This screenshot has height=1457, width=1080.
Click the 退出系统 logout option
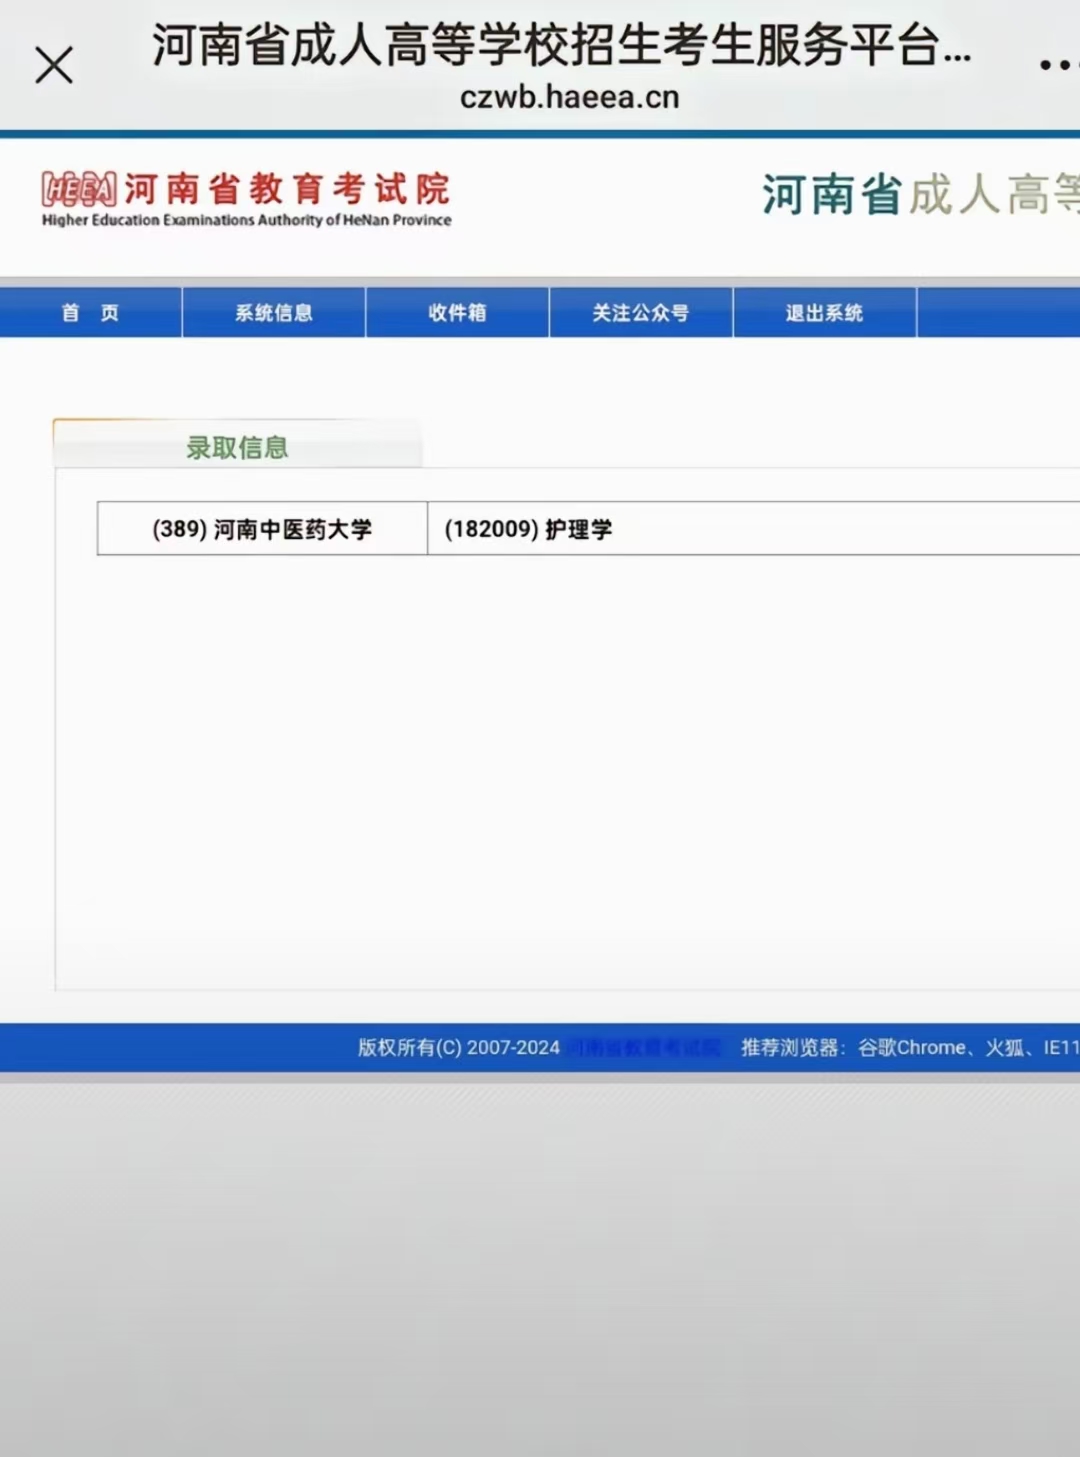point(824,312)
